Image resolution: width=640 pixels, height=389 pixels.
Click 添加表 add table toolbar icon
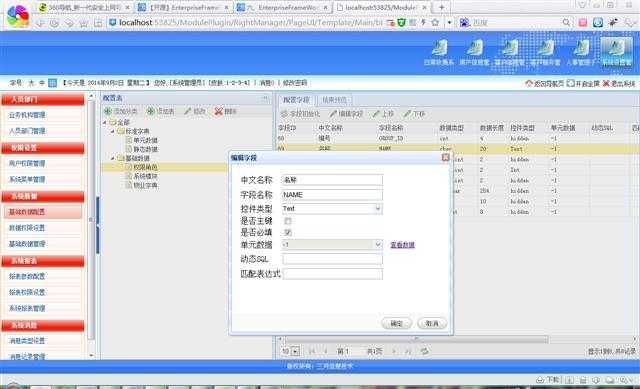point(151,111)
